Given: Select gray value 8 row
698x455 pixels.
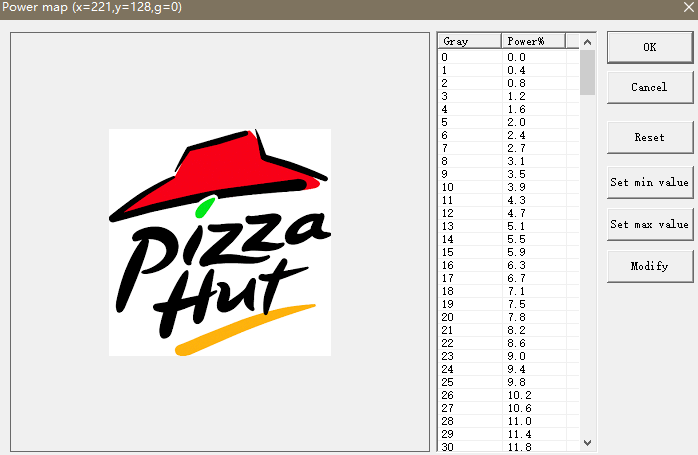Looking at the screenshot, I should [x=509, y=161].
